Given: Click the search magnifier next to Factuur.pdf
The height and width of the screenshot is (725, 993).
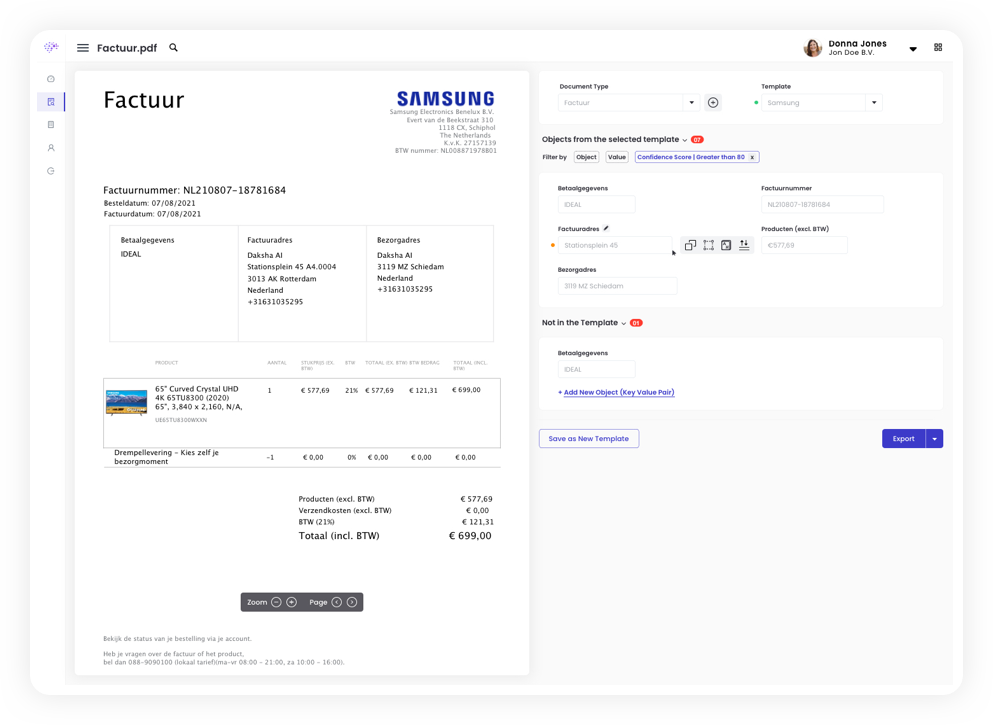Looking at the screenshot, I should point(173,47).
